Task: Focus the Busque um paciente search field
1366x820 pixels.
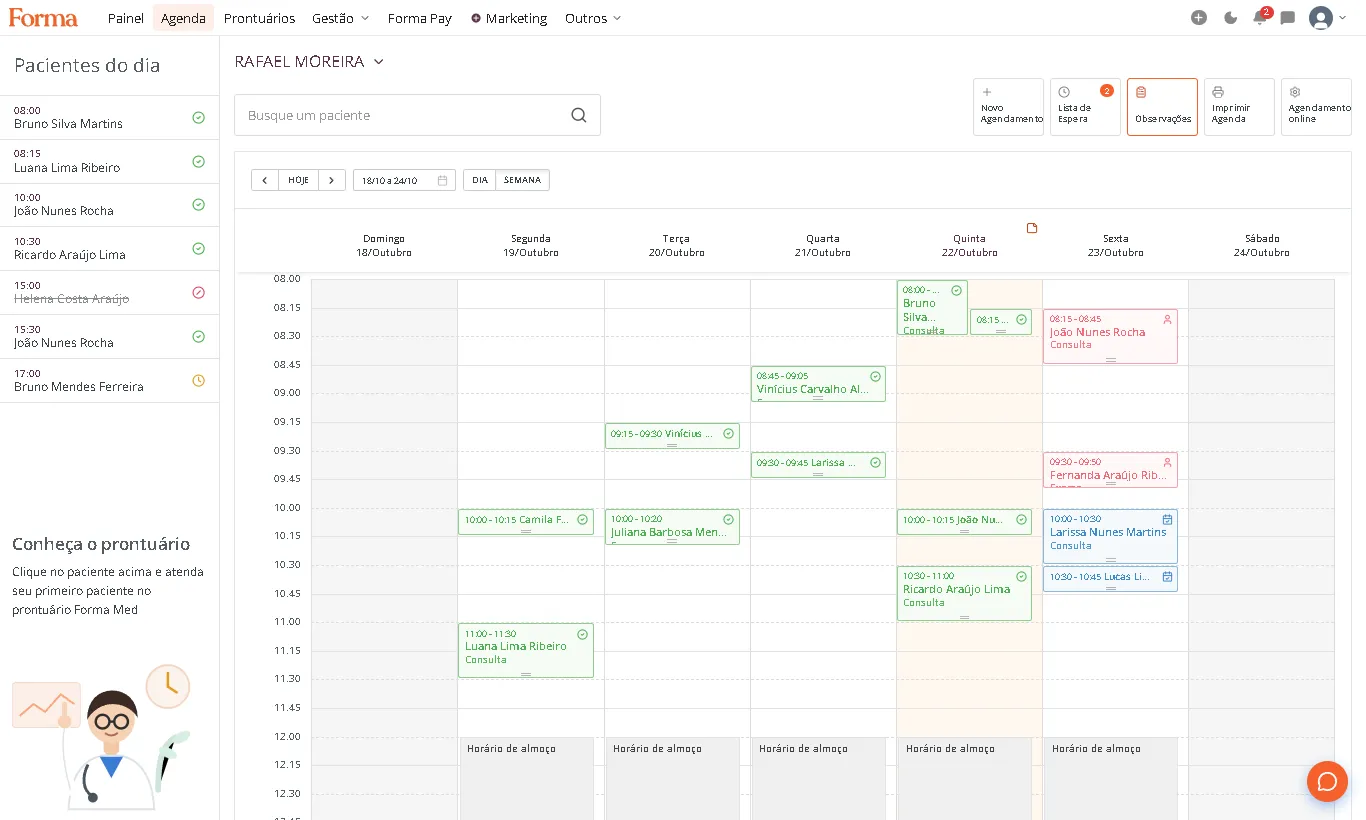Action: pyautogui.click(x=417, y=115)
